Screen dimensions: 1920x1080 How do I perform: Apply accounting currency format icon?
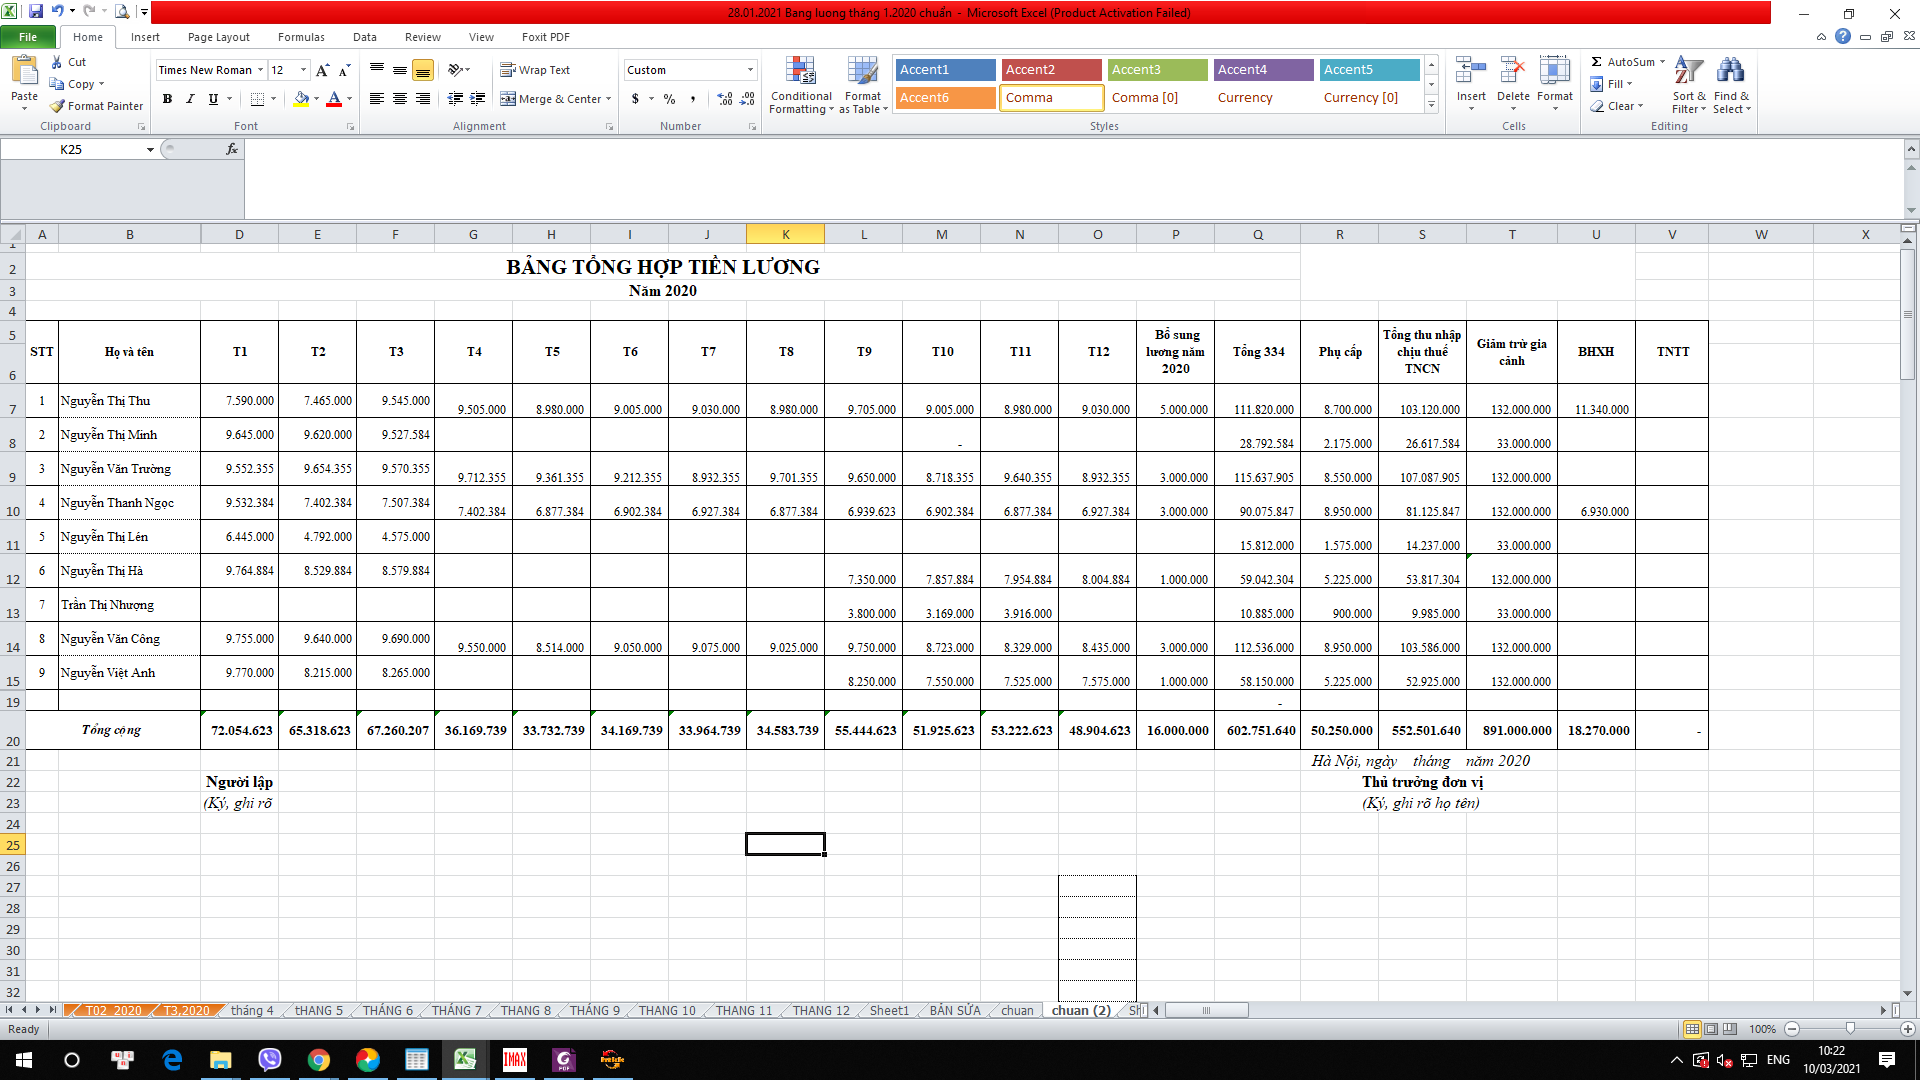[635, 99]
